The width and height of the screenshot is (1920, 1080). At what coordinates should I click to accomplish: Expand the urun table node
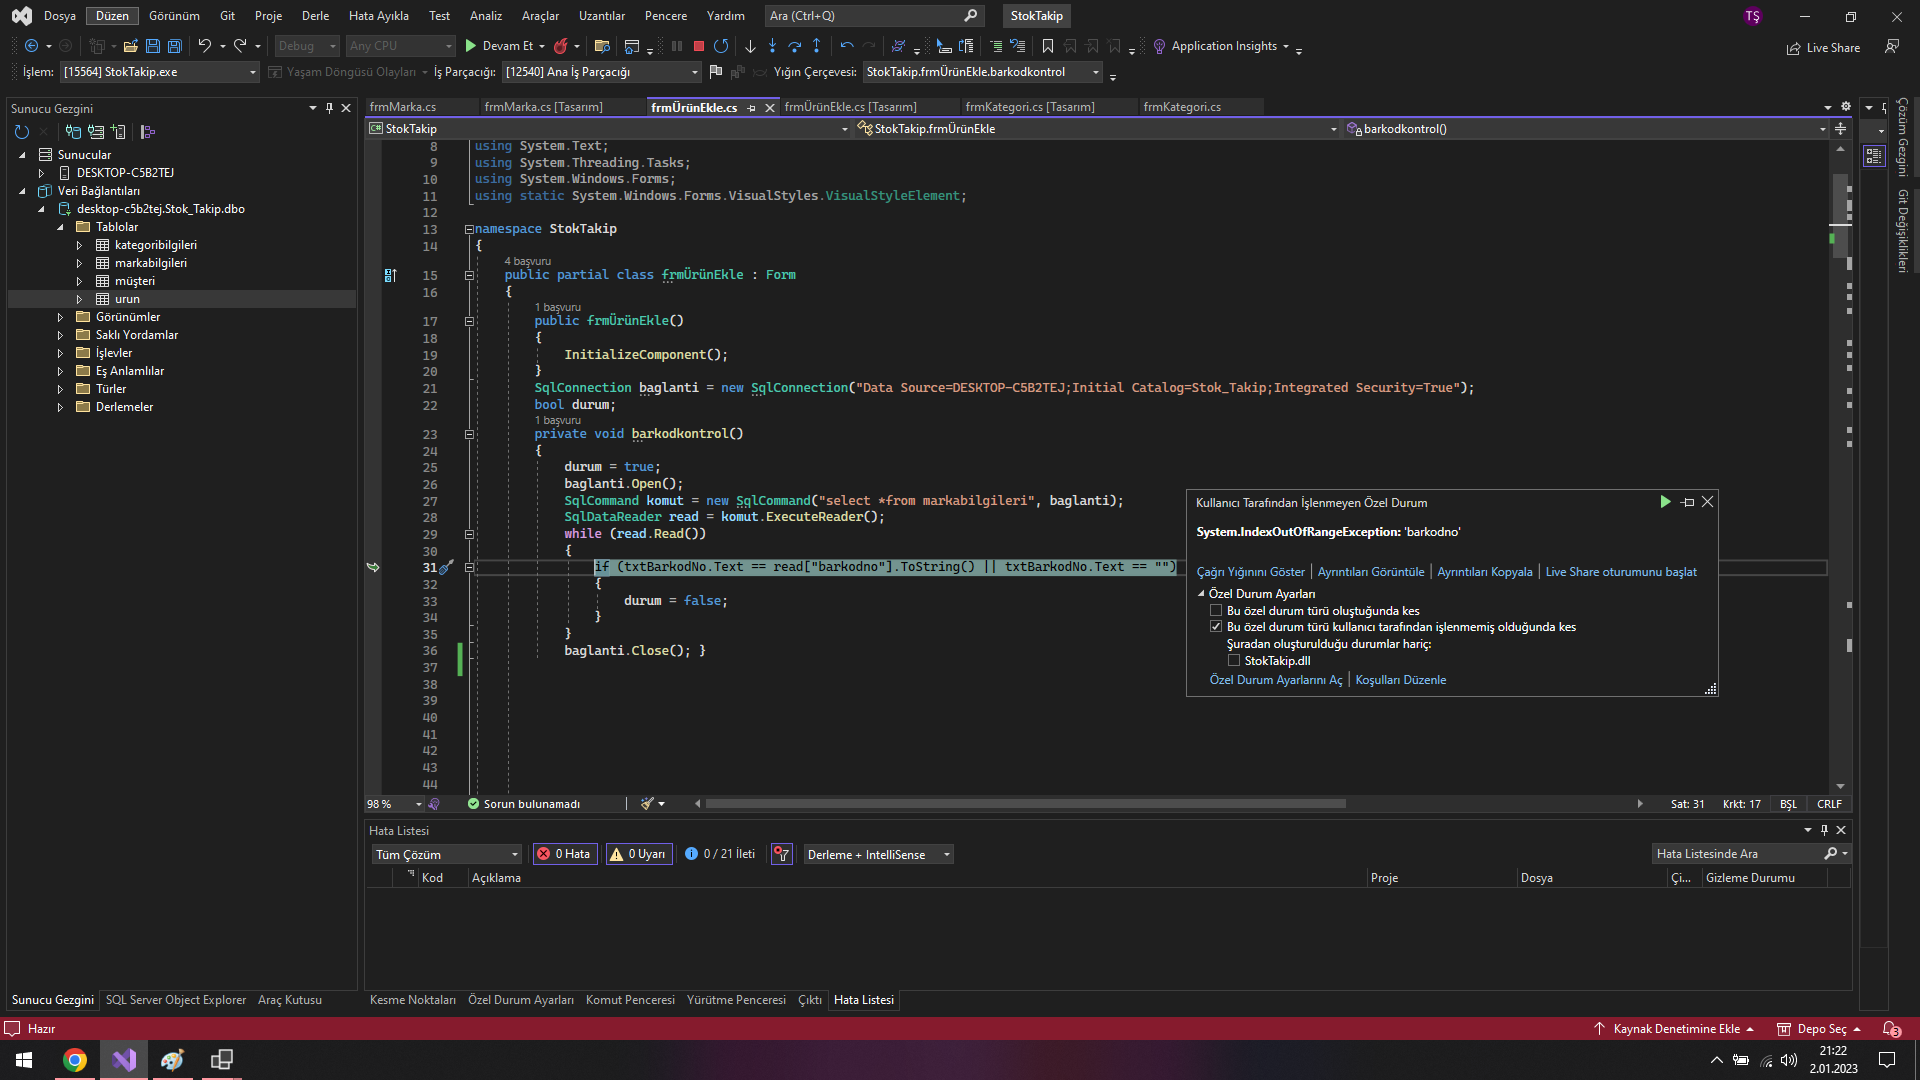pos(80,299)
